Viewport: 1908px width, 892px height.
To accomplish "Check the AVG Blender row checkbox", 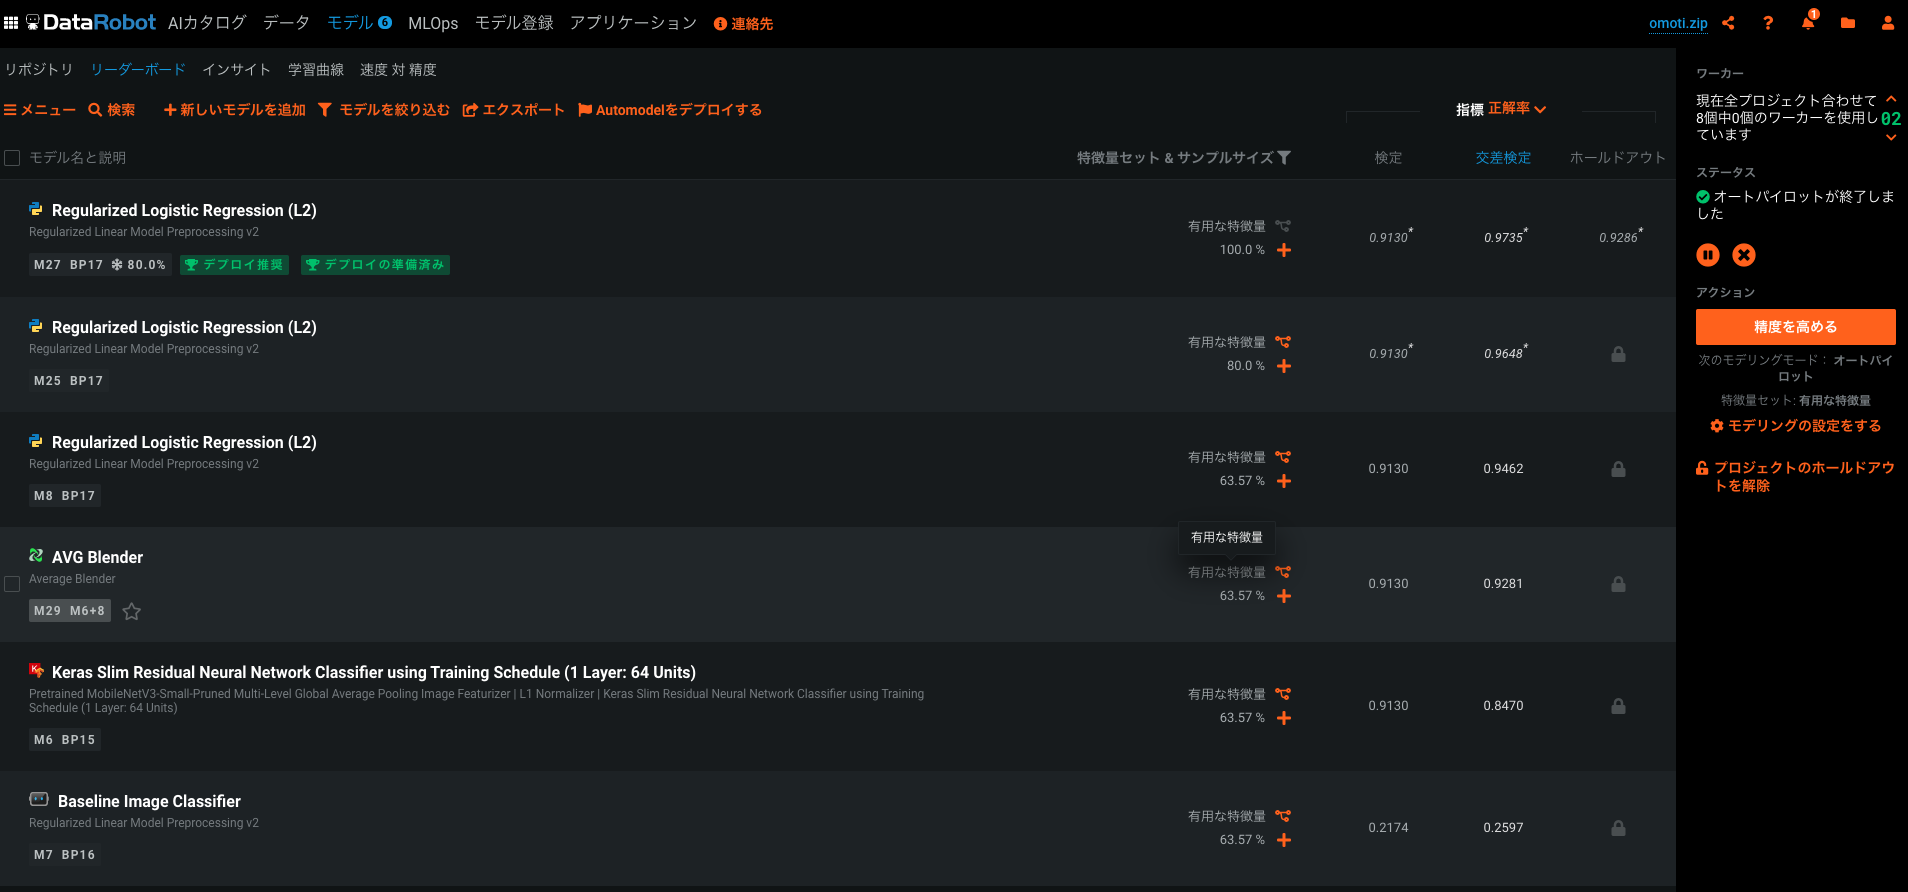I will (x=12, y=584).
